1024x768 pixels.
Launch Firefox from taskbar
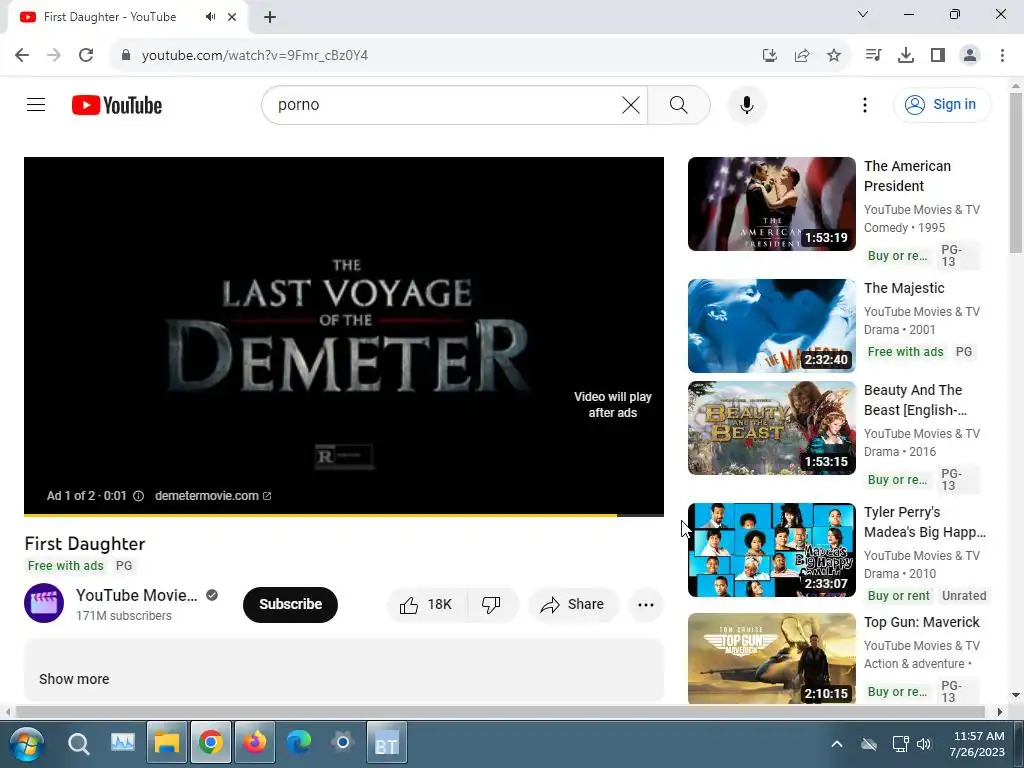(254, 743)
